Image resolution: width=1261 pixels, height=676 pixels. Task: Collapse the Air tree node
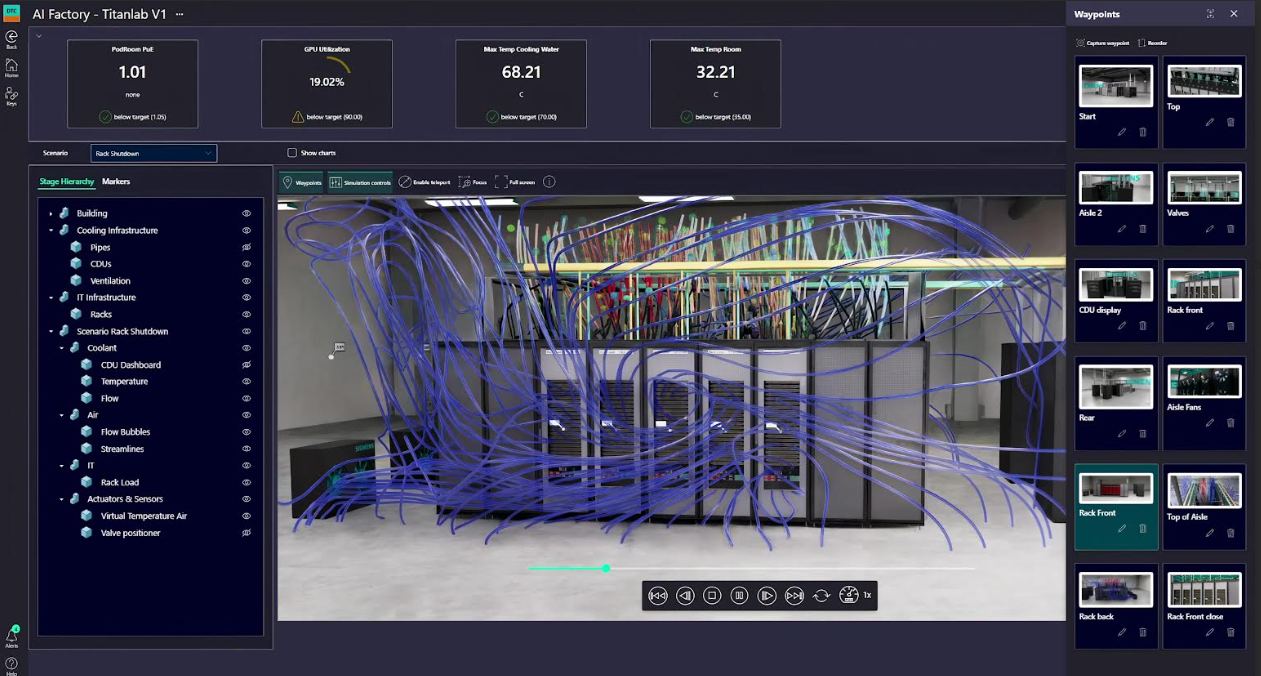[x=61, y=415]
